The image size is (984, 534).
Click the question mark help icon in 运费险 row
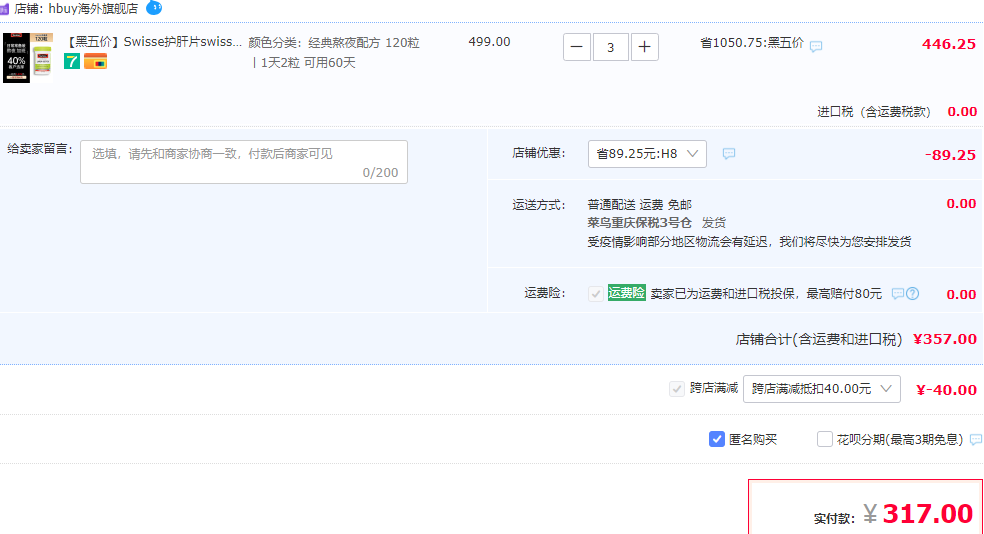click(x=912, y=294)
